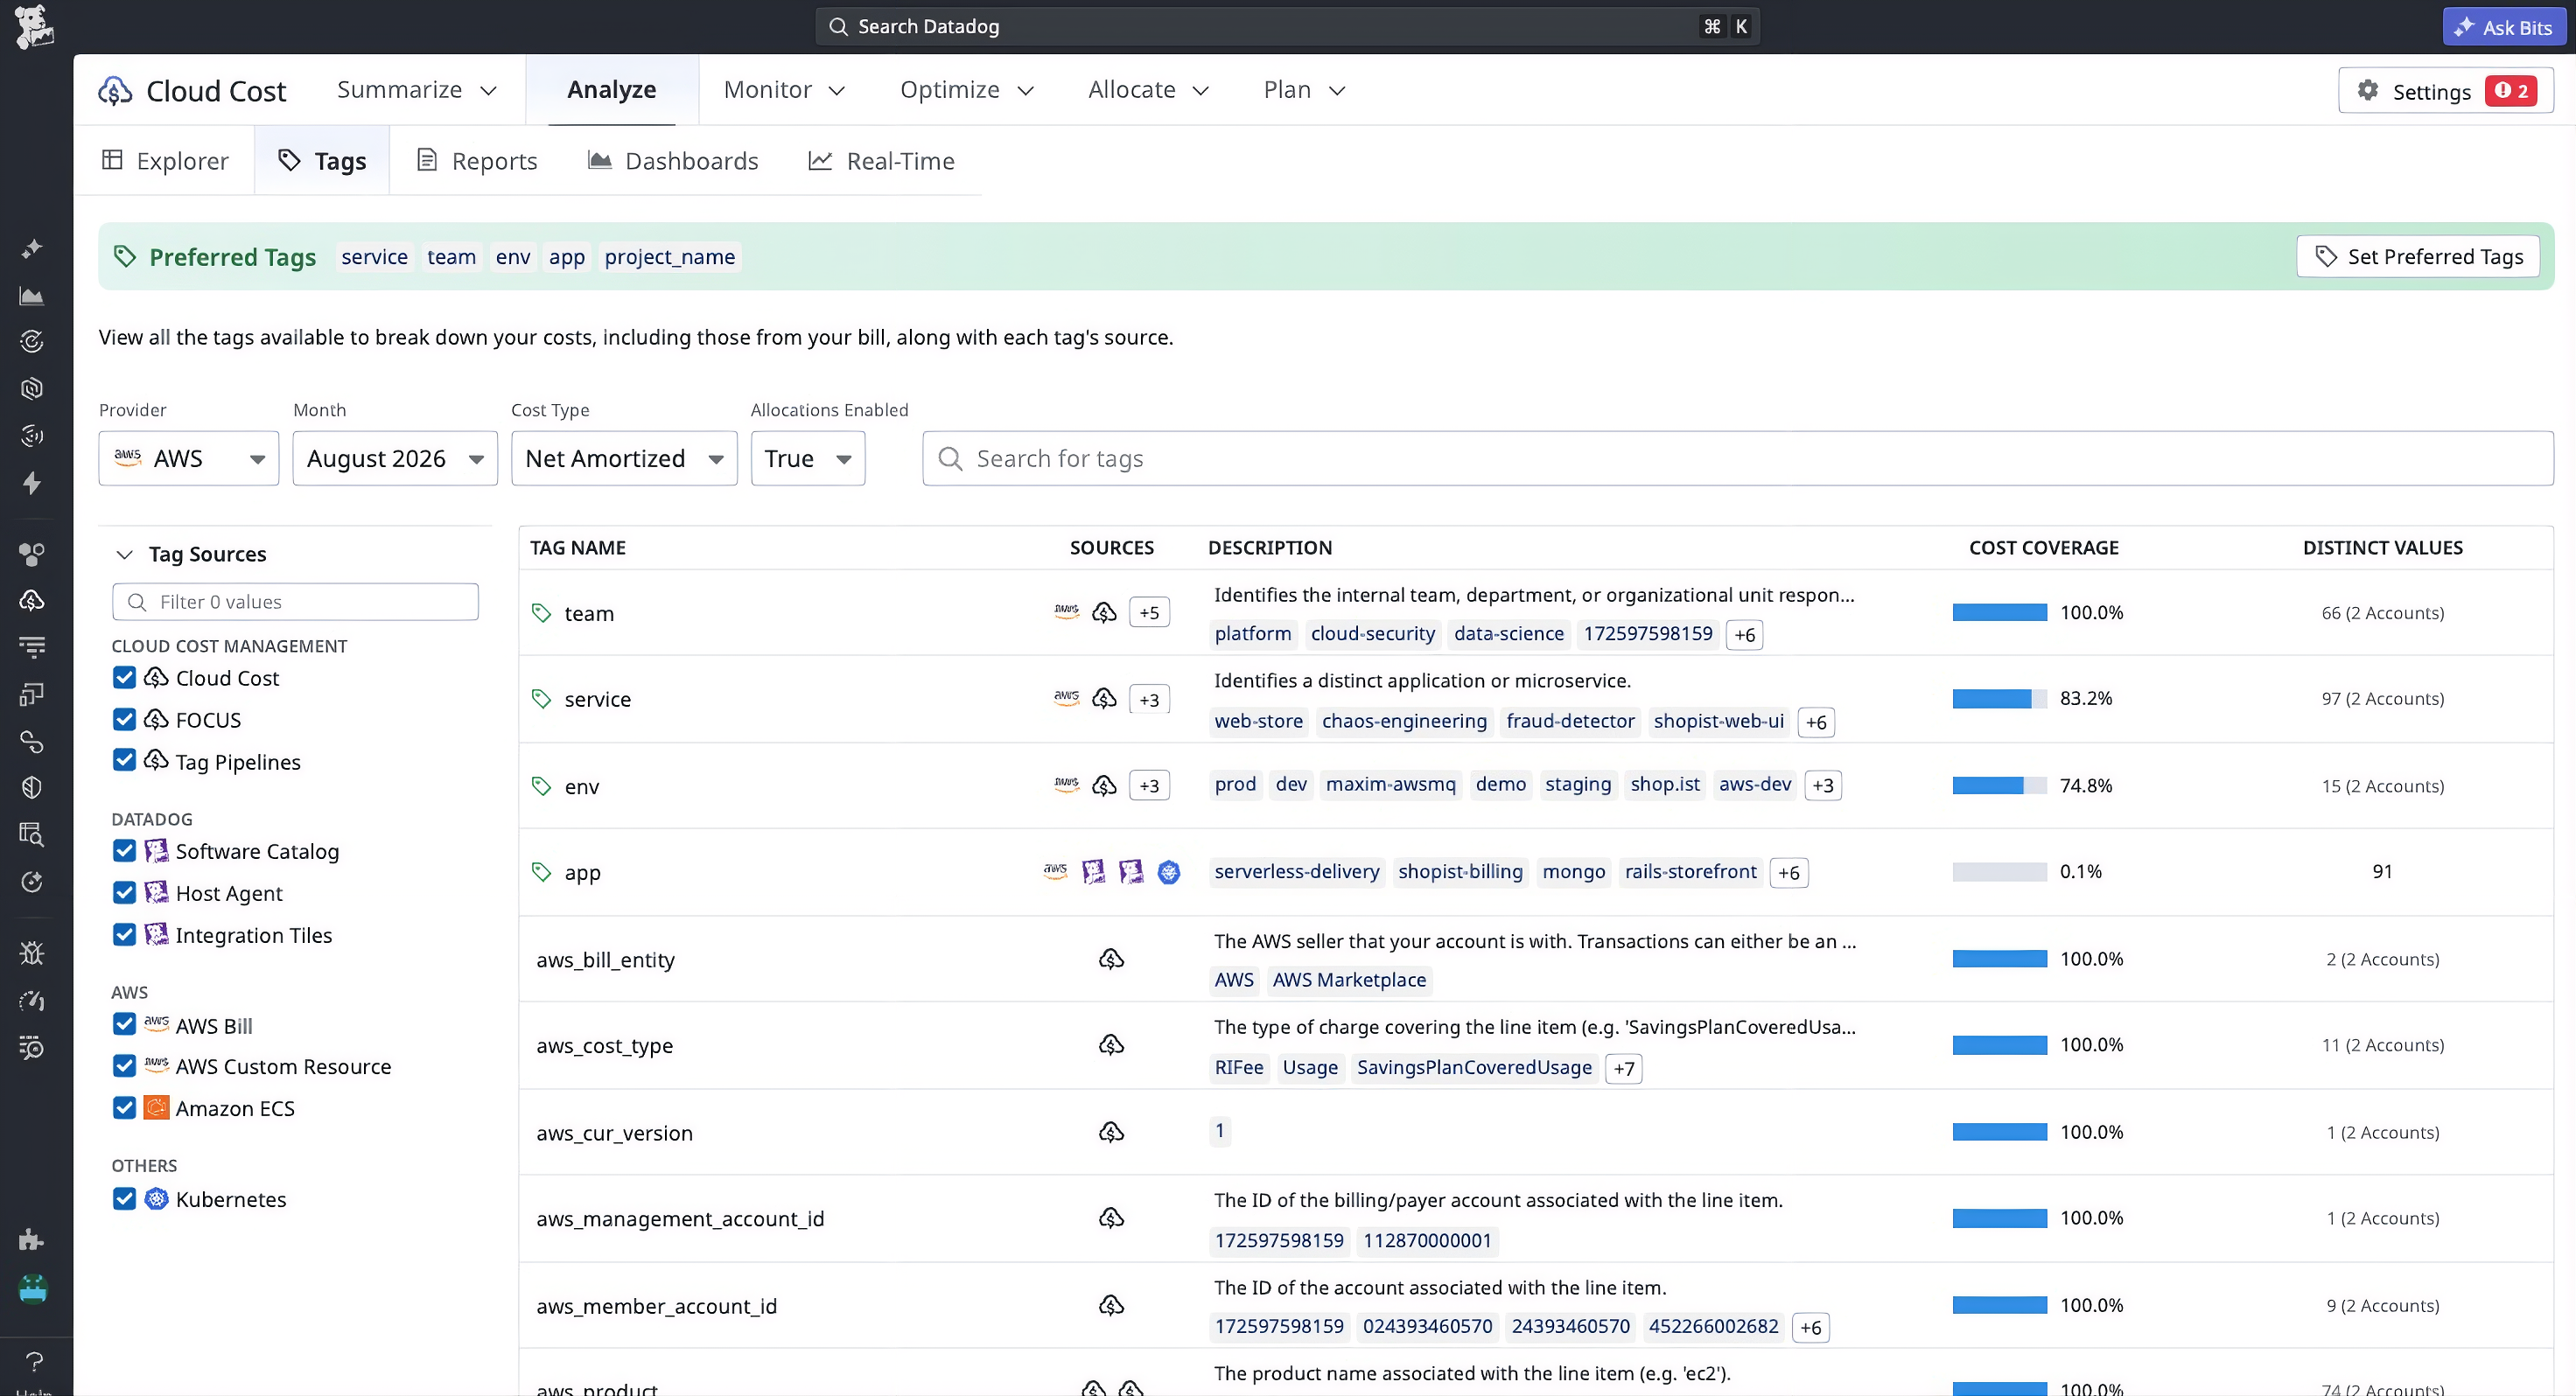
Task: Click the tag icon beside env row
Action: (x=541, y=786)
